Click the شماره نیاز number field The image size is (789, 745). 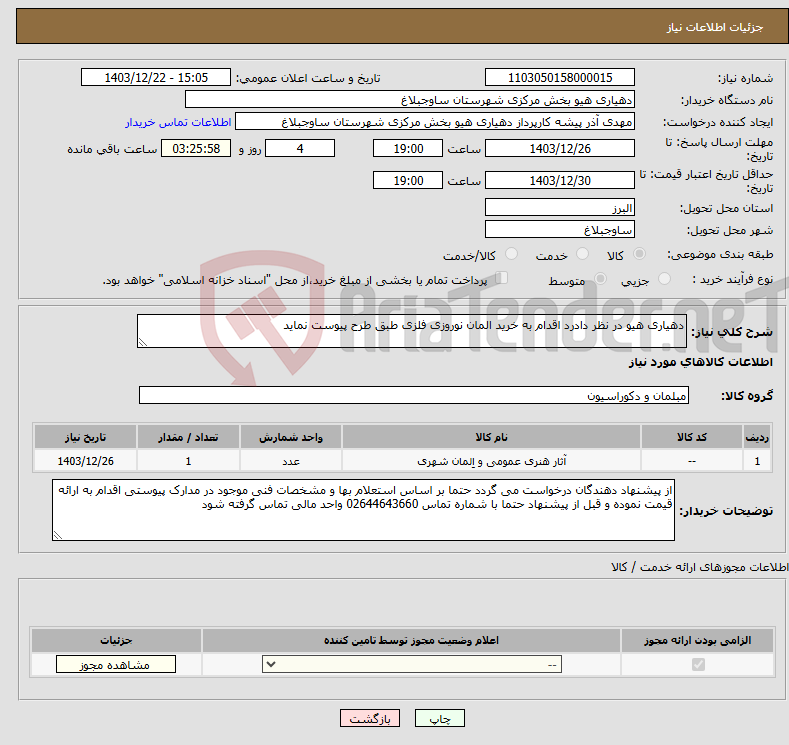click(560, 77)
